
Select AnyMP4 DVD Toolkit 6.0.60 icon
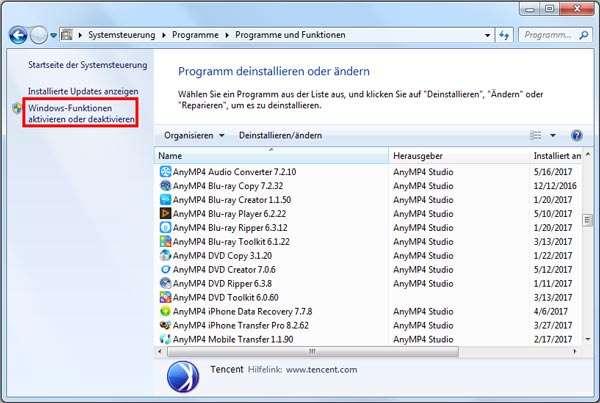point(165,297)
